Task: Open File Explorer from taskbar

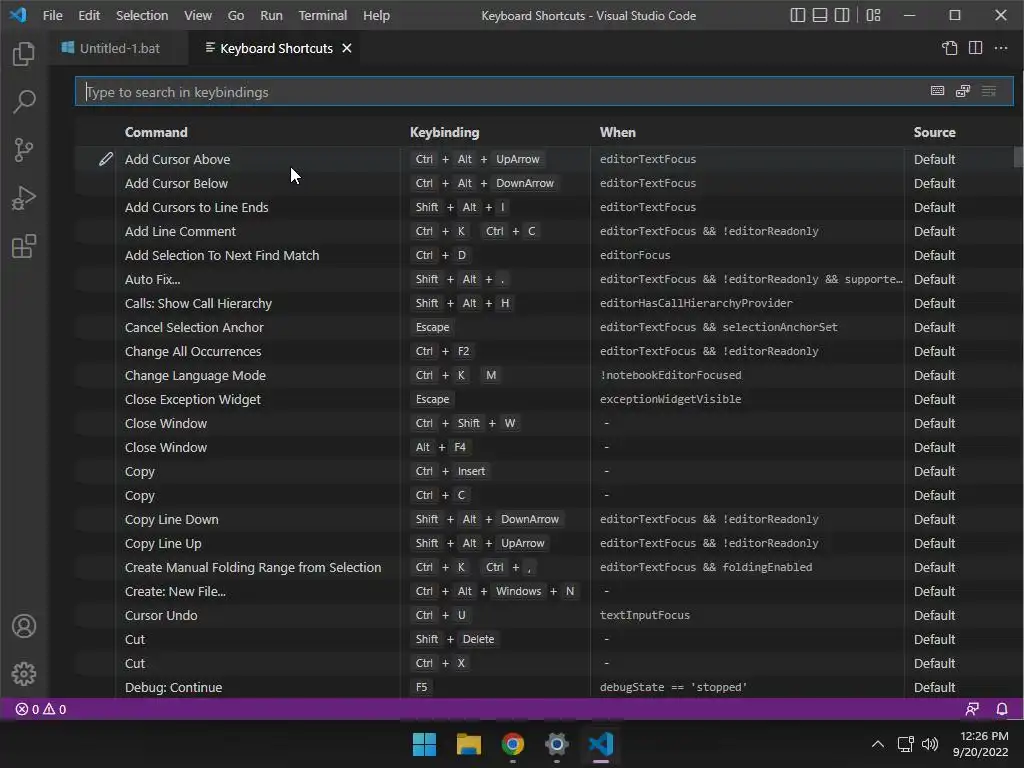Action: 468,744
